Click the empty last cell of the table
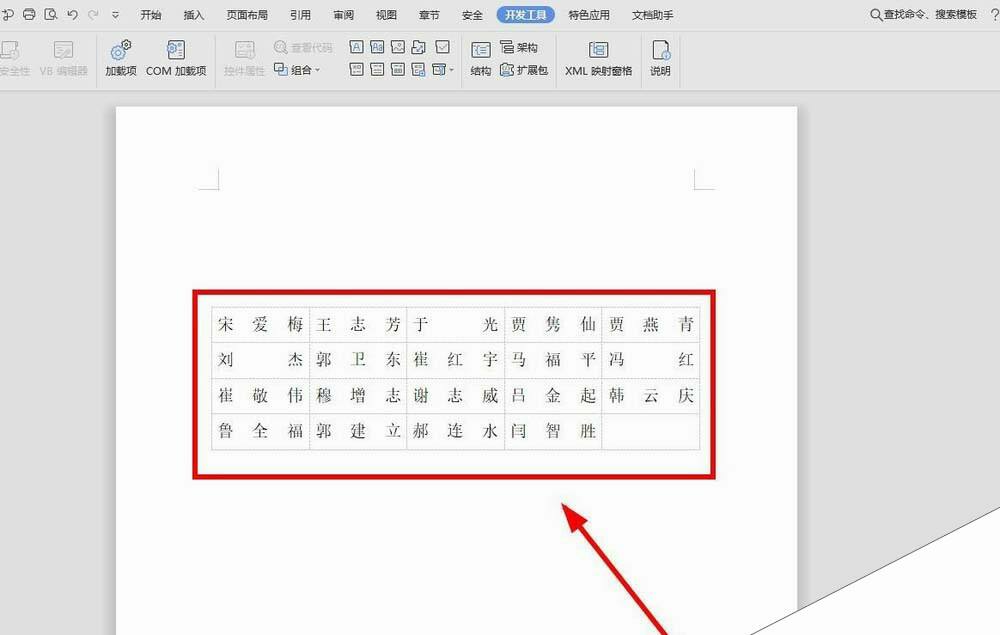Screen dimensions: 1000x635 point(651,431)
